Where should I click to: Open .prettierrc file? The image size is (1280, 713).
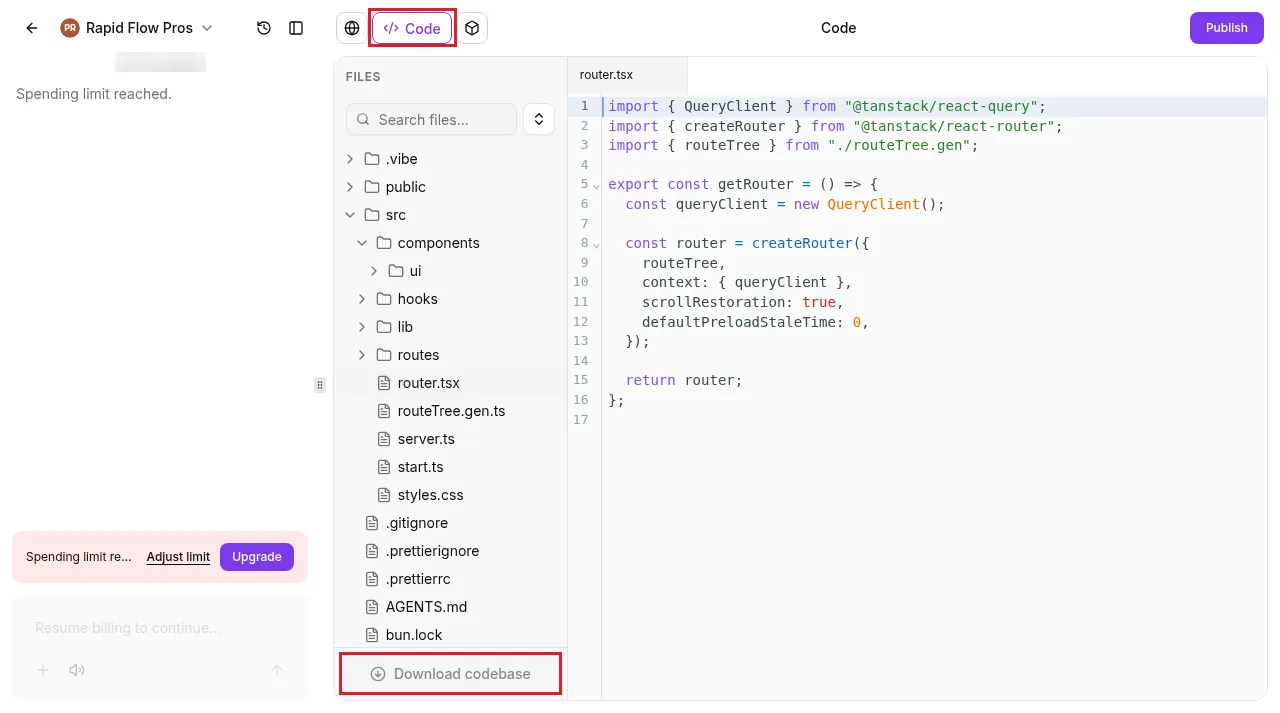tap(418, 579)
